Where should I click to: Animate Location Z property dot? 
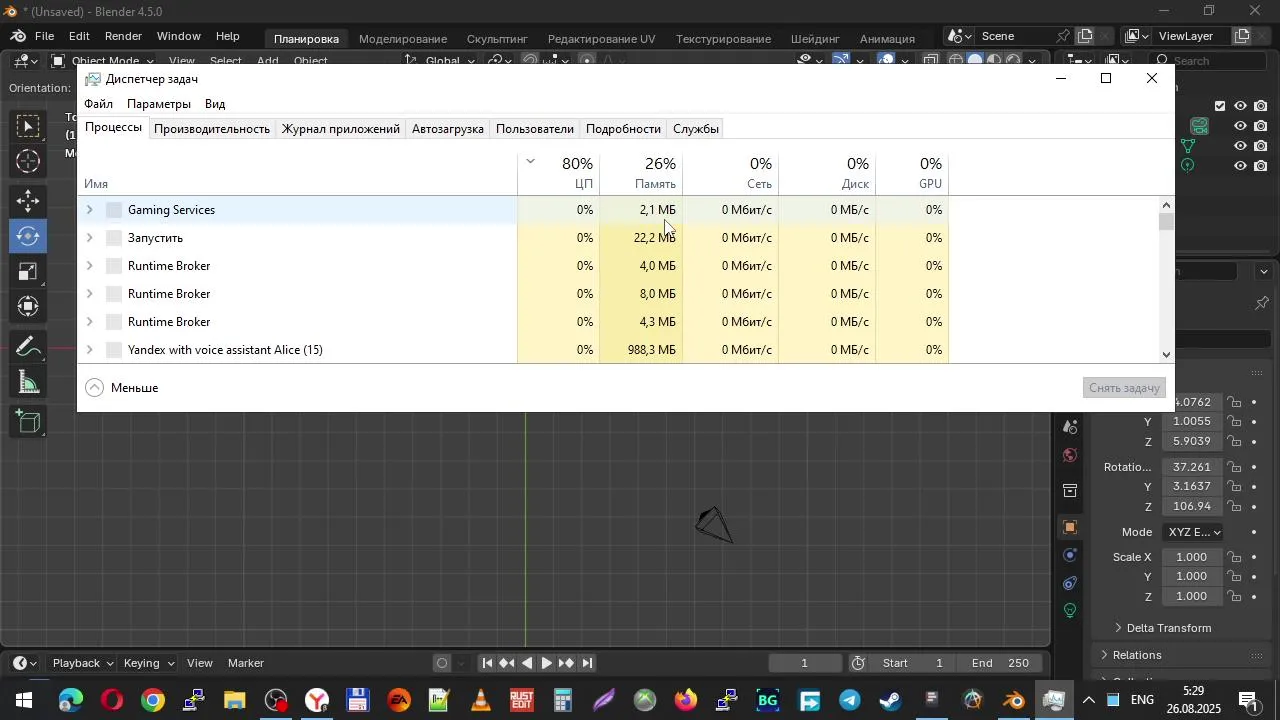pos(1255,442)
